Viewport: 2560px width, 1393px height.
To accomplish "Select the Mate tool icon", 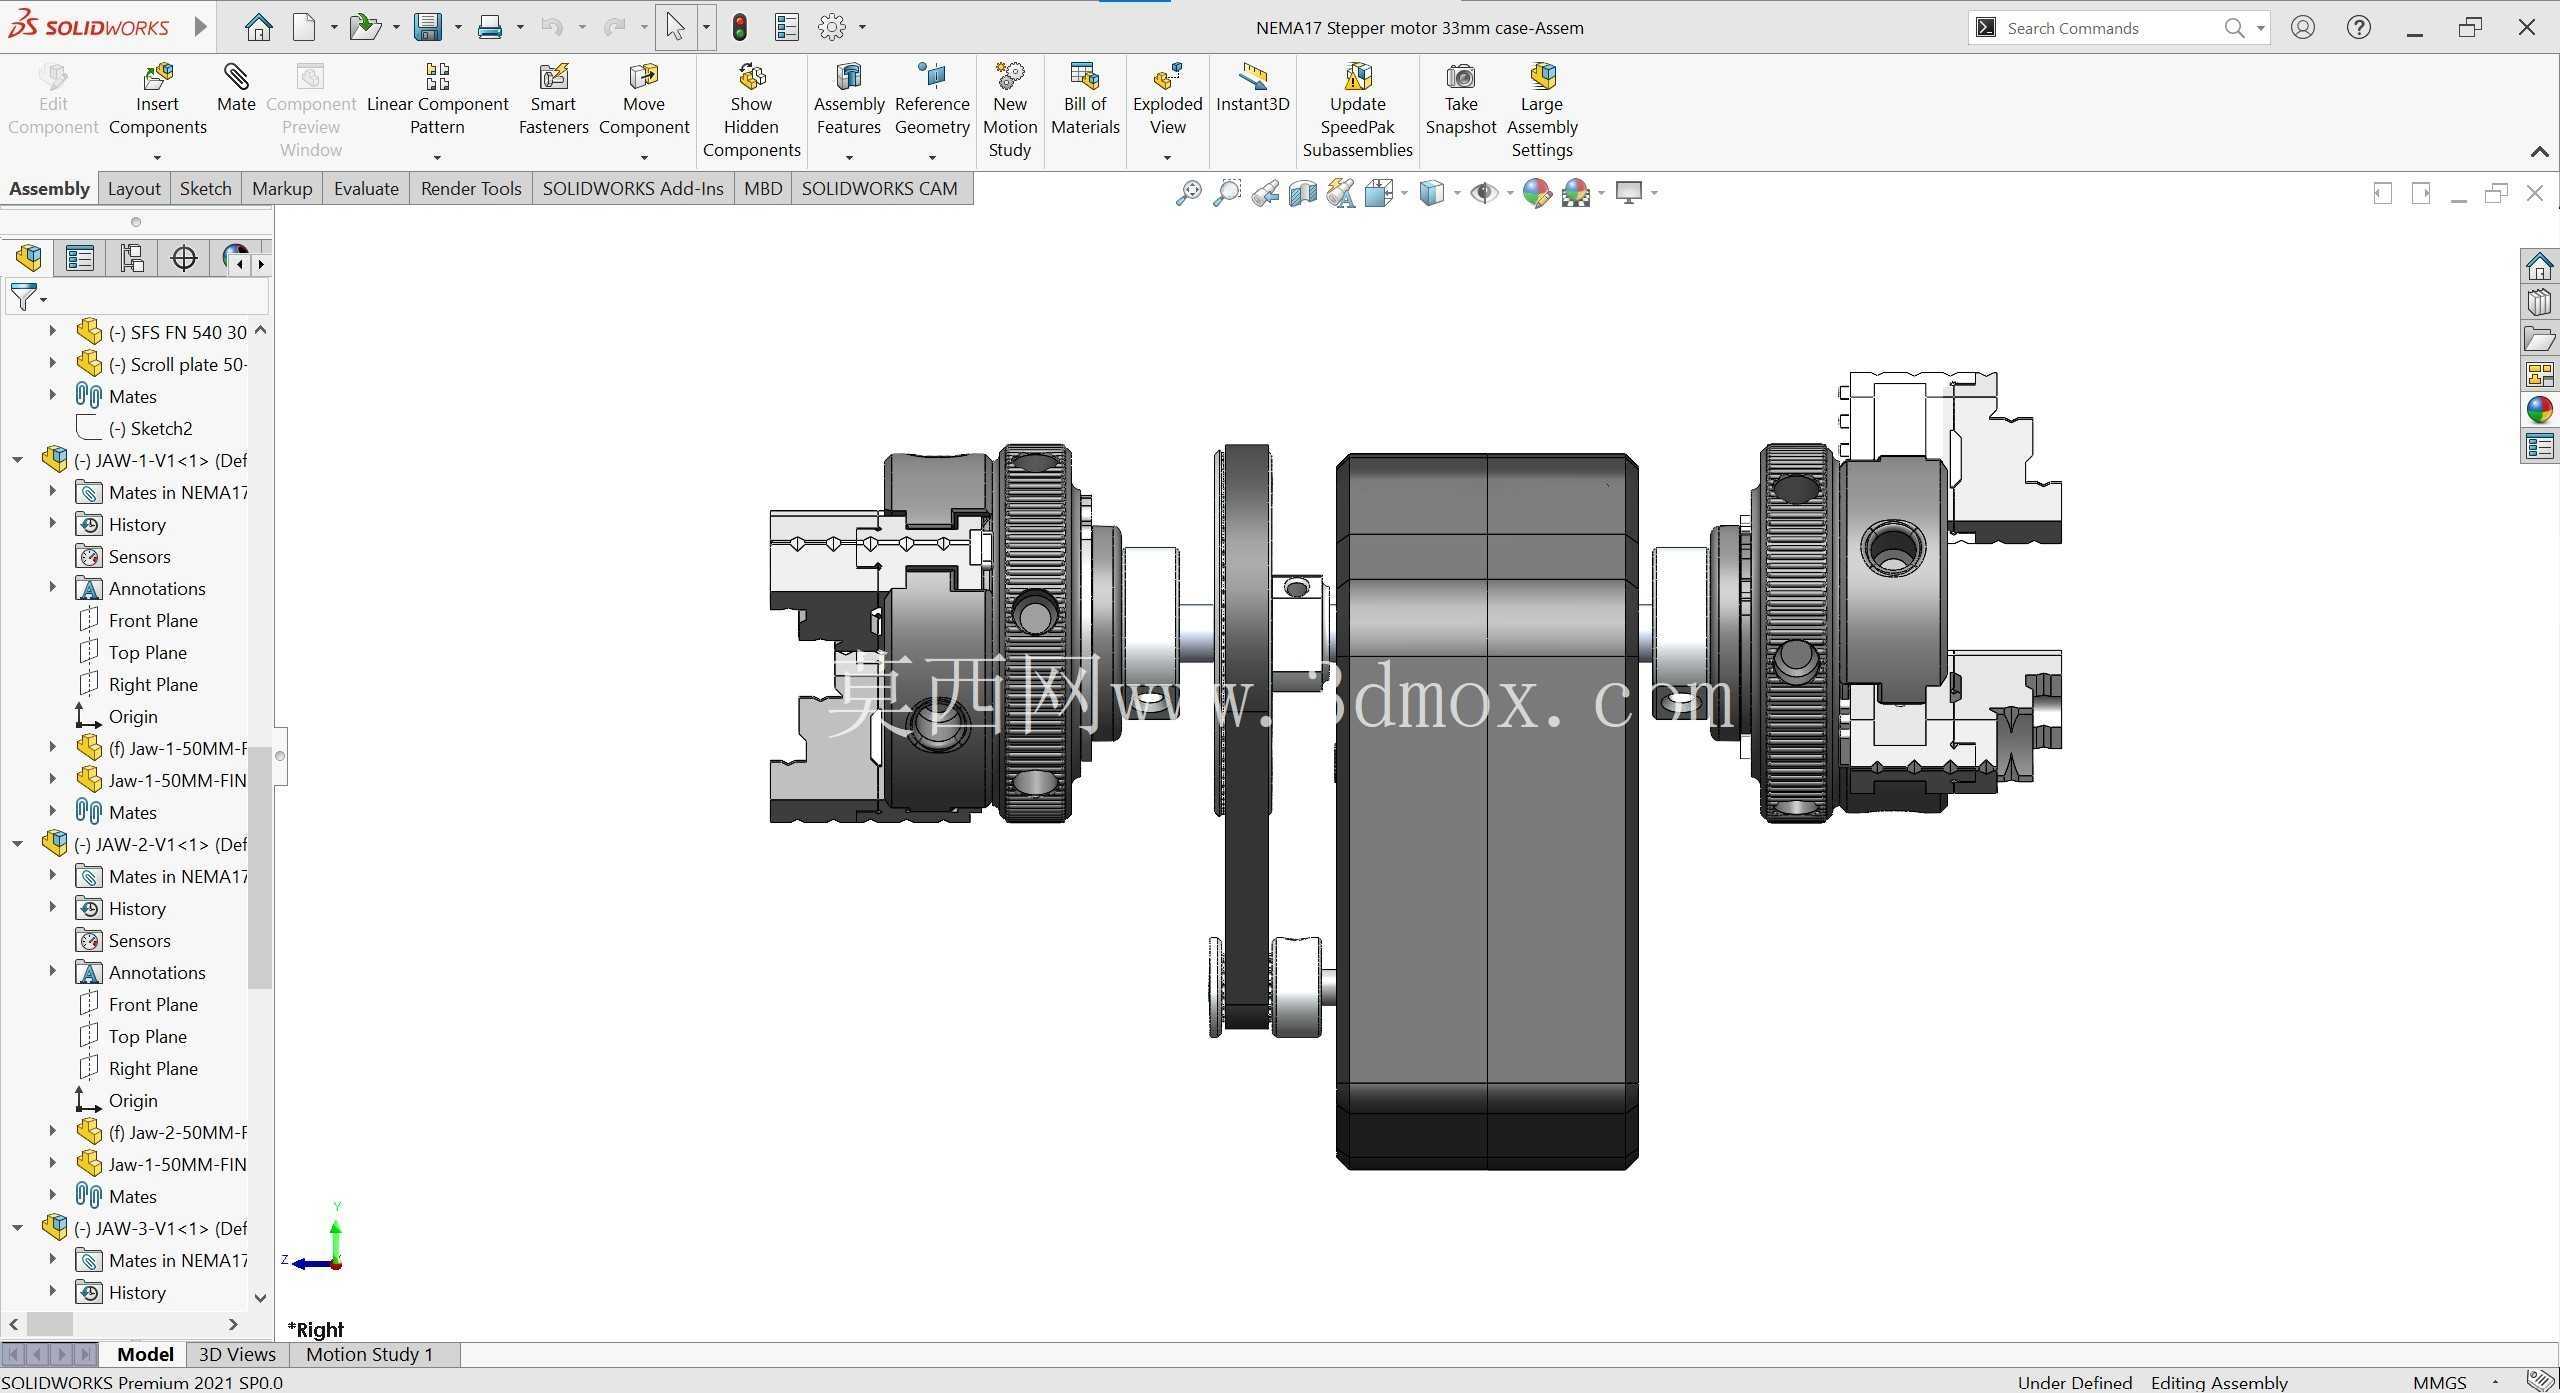I will (x=236, y=77).
